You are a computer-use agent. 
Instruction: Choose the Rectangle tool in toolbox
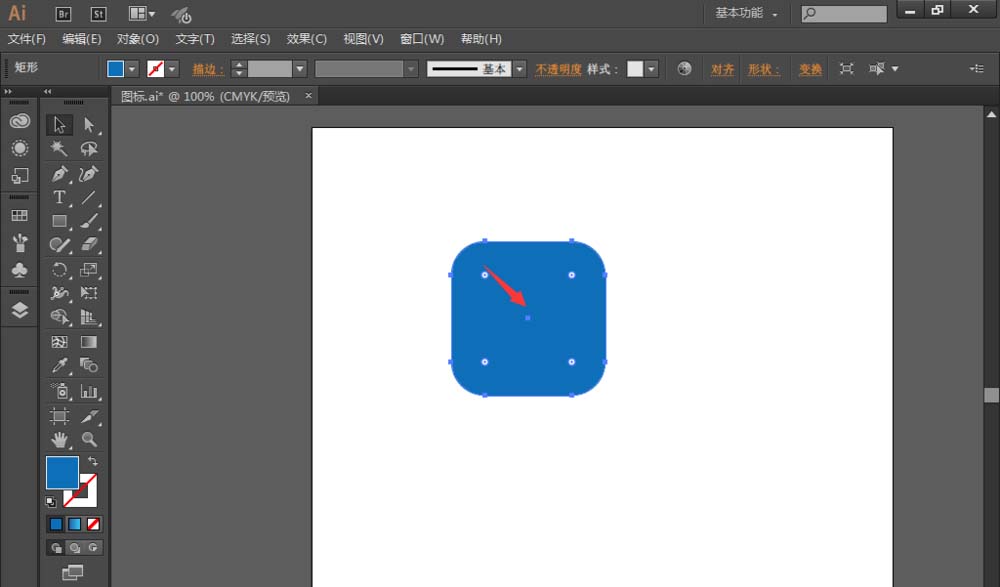(59, 221)
